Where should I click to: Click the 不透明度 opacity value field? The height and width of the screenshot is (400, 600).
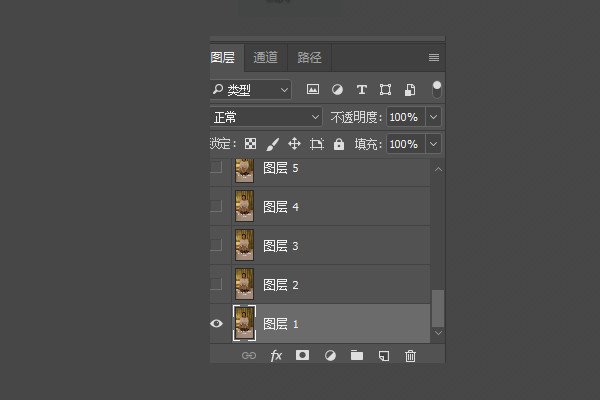click(406, 117)
